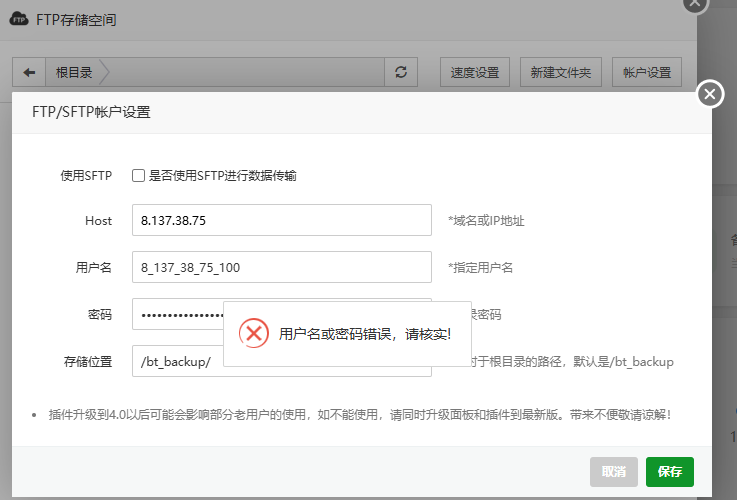Focus the 用户名 username field

pos(282,267)
